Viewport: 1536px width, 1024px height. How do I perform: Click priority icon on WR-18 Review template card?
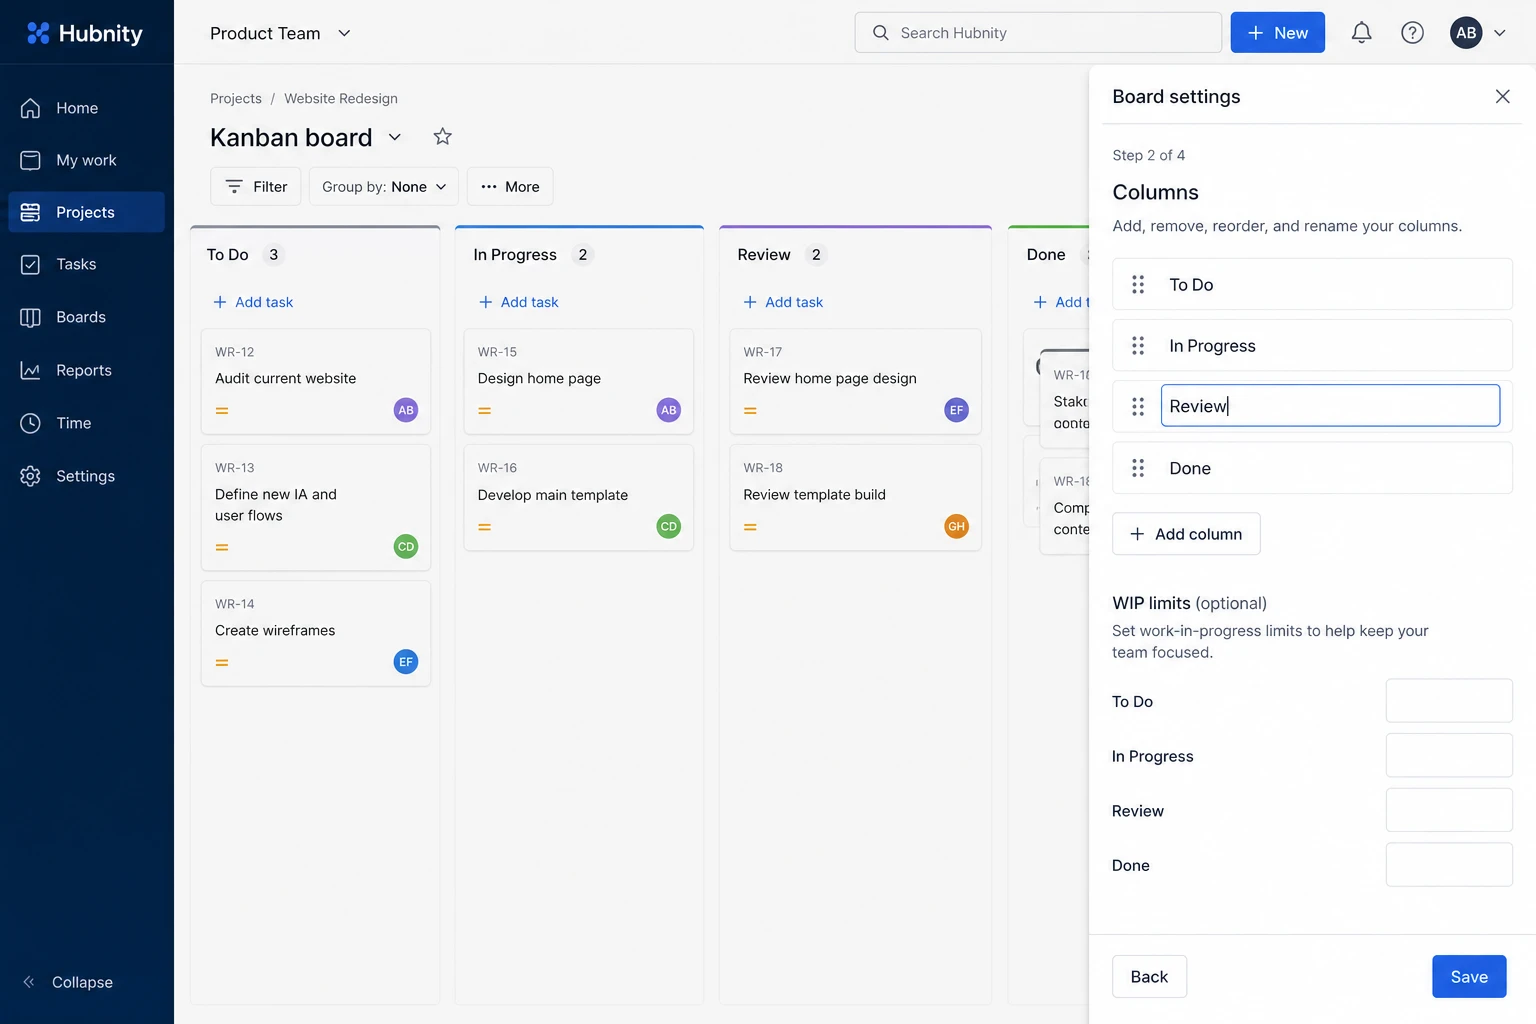tap(750, 527)
